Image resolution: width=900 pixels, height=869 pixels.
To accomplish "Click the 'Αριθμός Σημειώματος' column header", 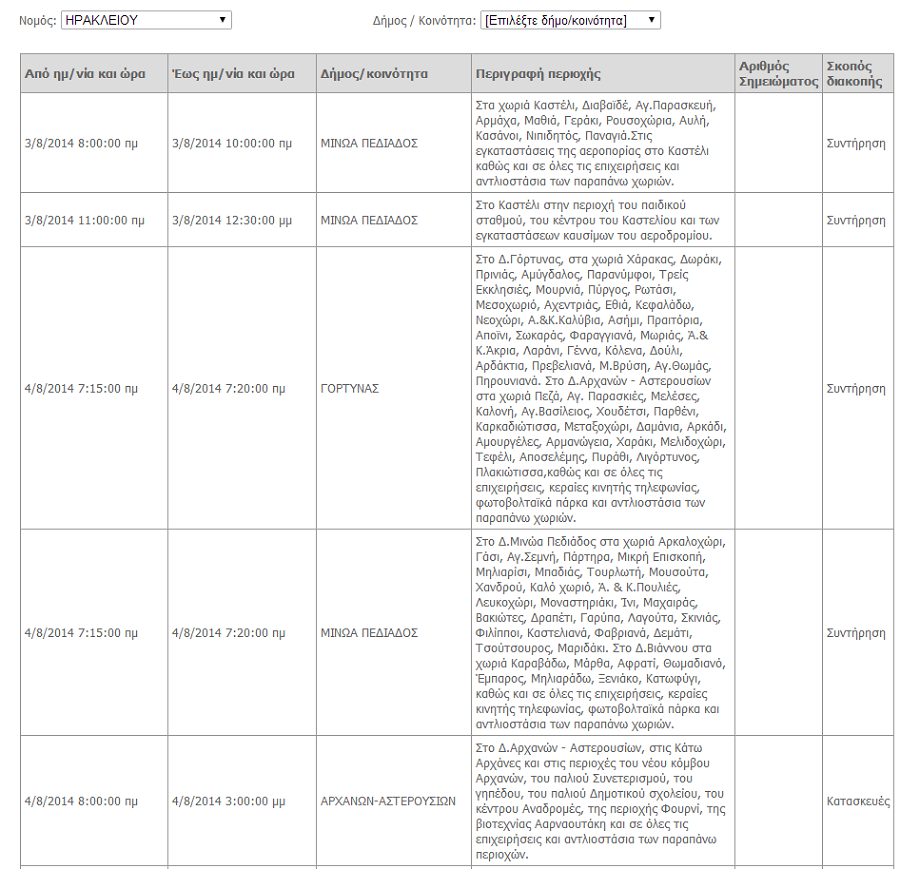I will pos(778,74).
